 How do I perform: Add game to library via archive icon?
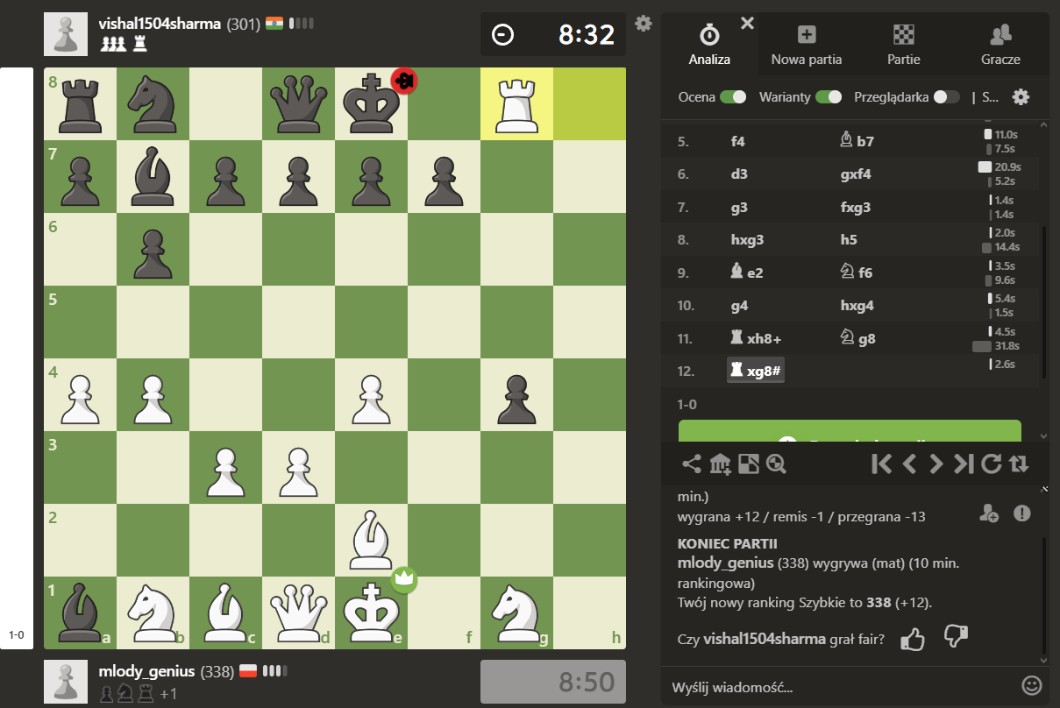(720, 464)
